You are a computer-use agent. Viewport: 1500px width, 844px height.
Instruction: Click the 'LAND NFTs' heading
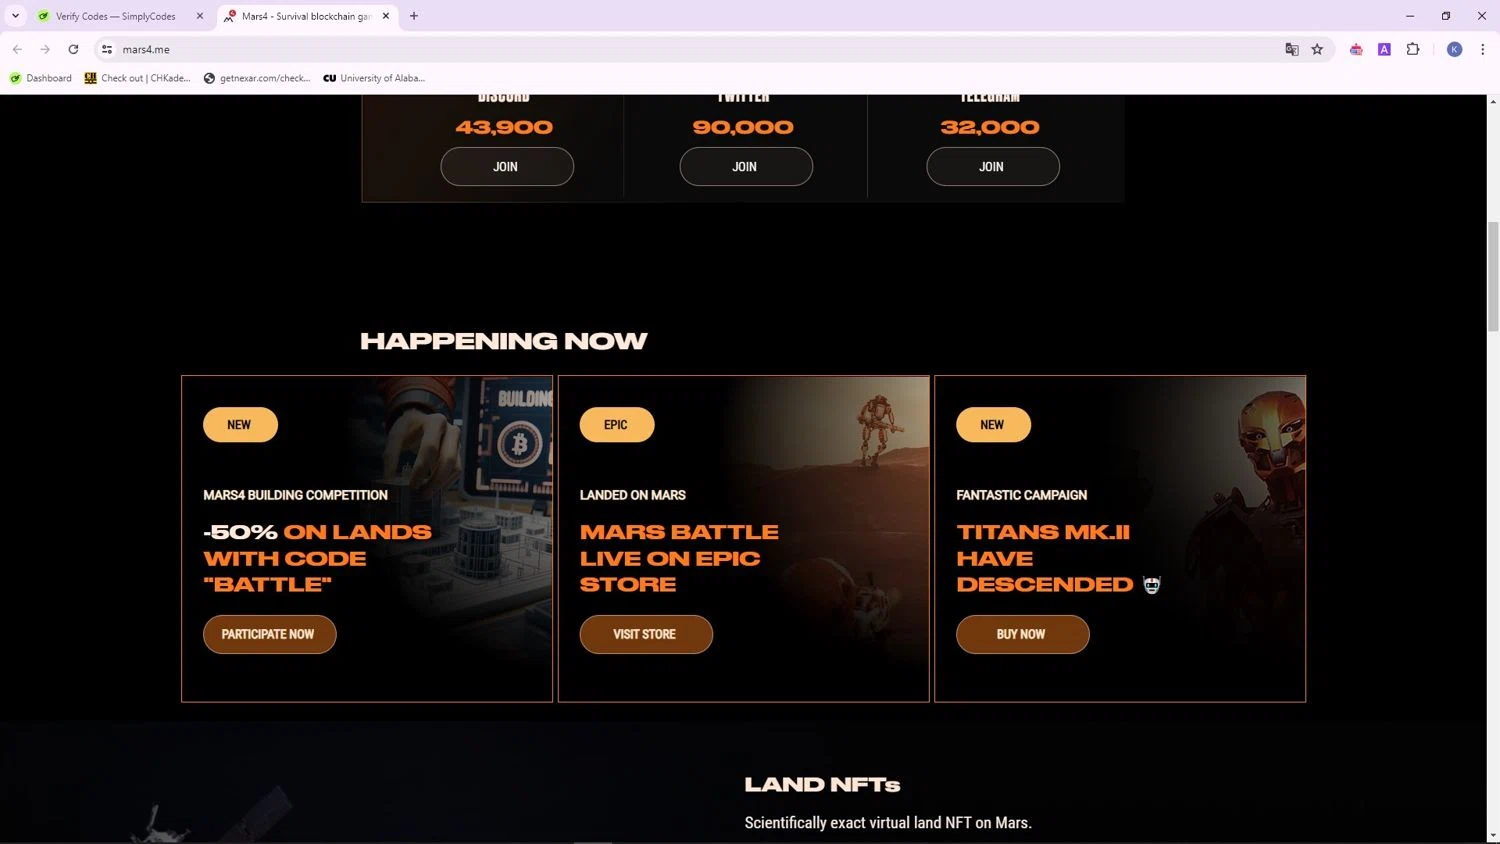[x=823, y=785]
